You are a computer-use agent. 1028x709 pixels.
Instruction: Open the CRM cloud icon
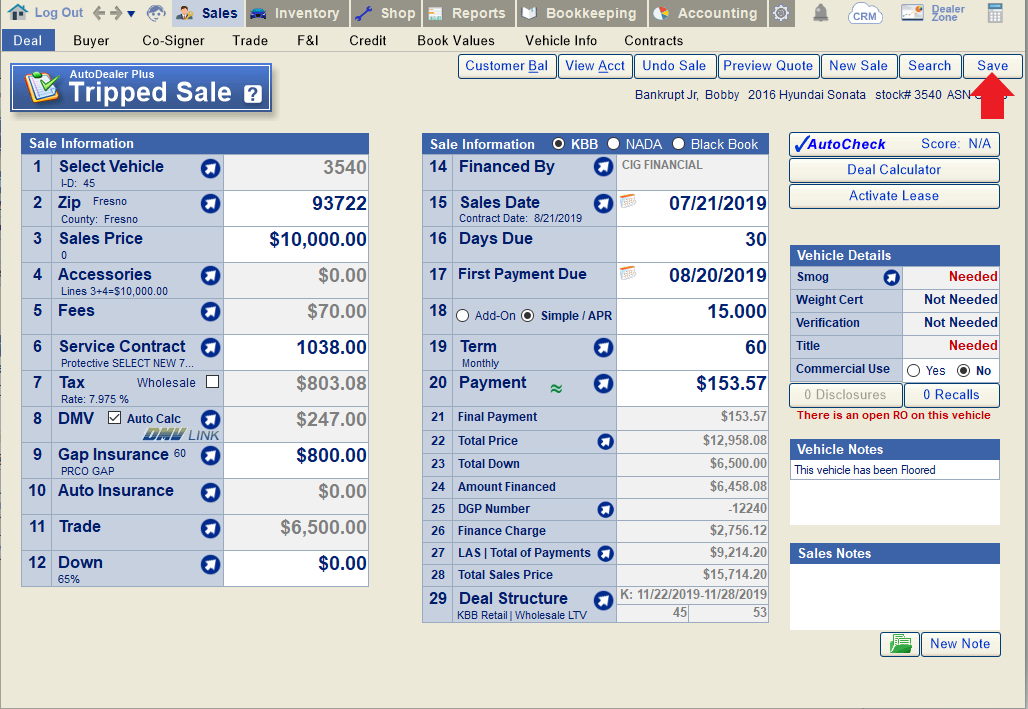tap(865, 14)
